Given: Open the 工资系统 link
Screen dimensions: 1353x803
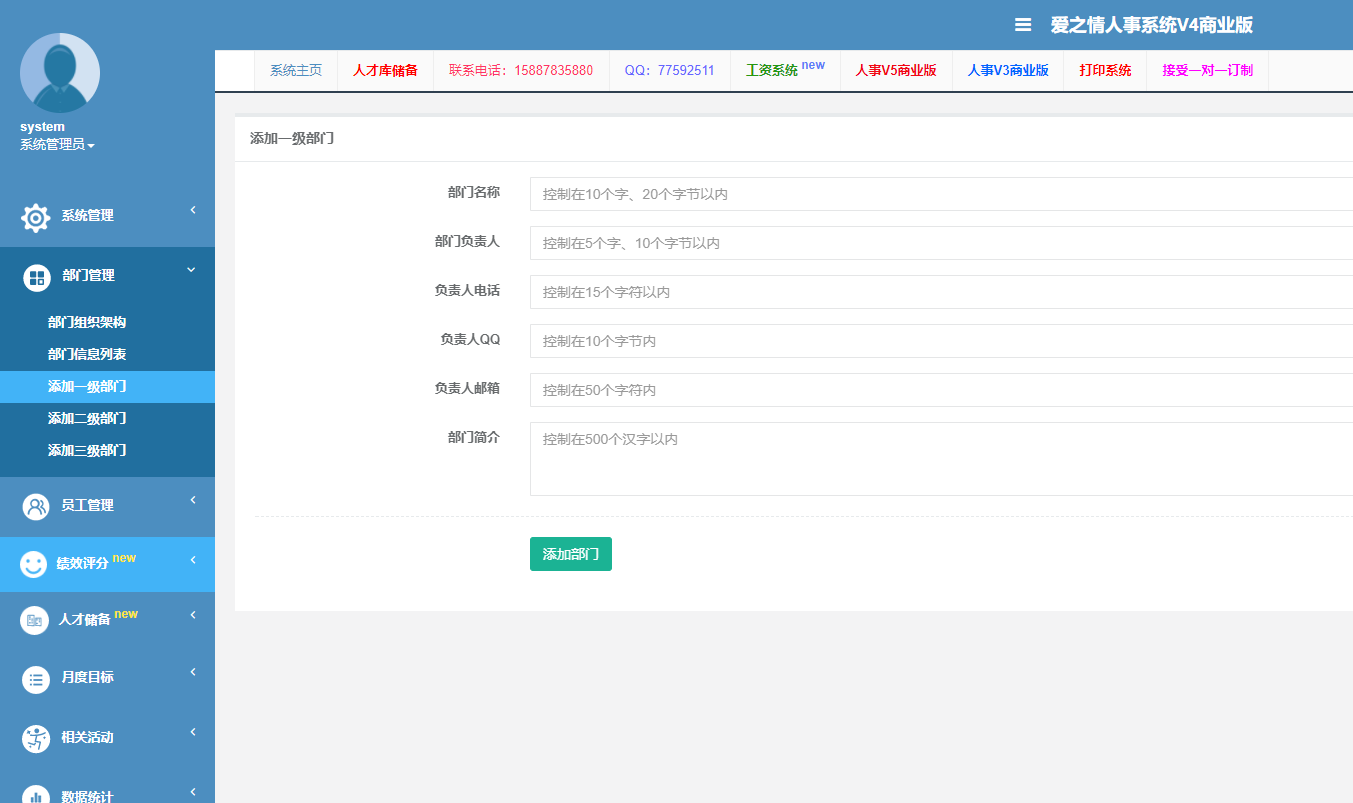Looking at the screenshot, I should 772,71.
